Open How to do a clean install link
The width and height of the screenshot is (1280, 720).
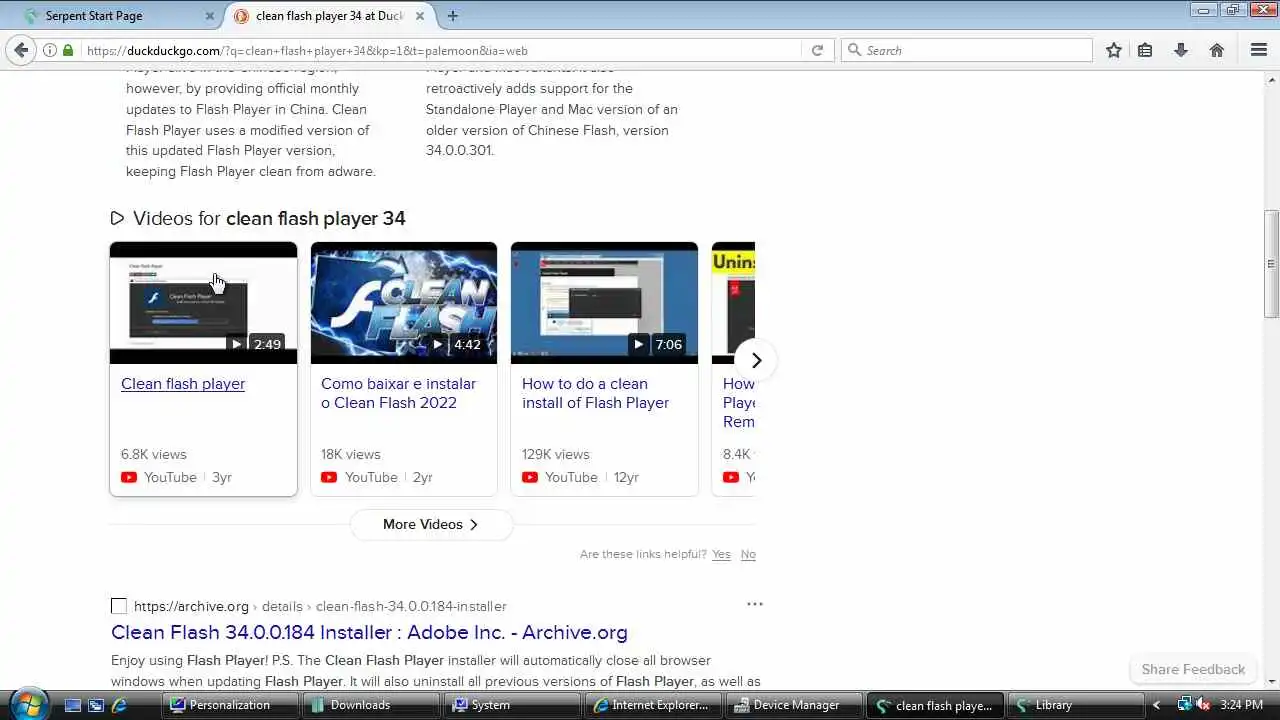click(595, 393)
